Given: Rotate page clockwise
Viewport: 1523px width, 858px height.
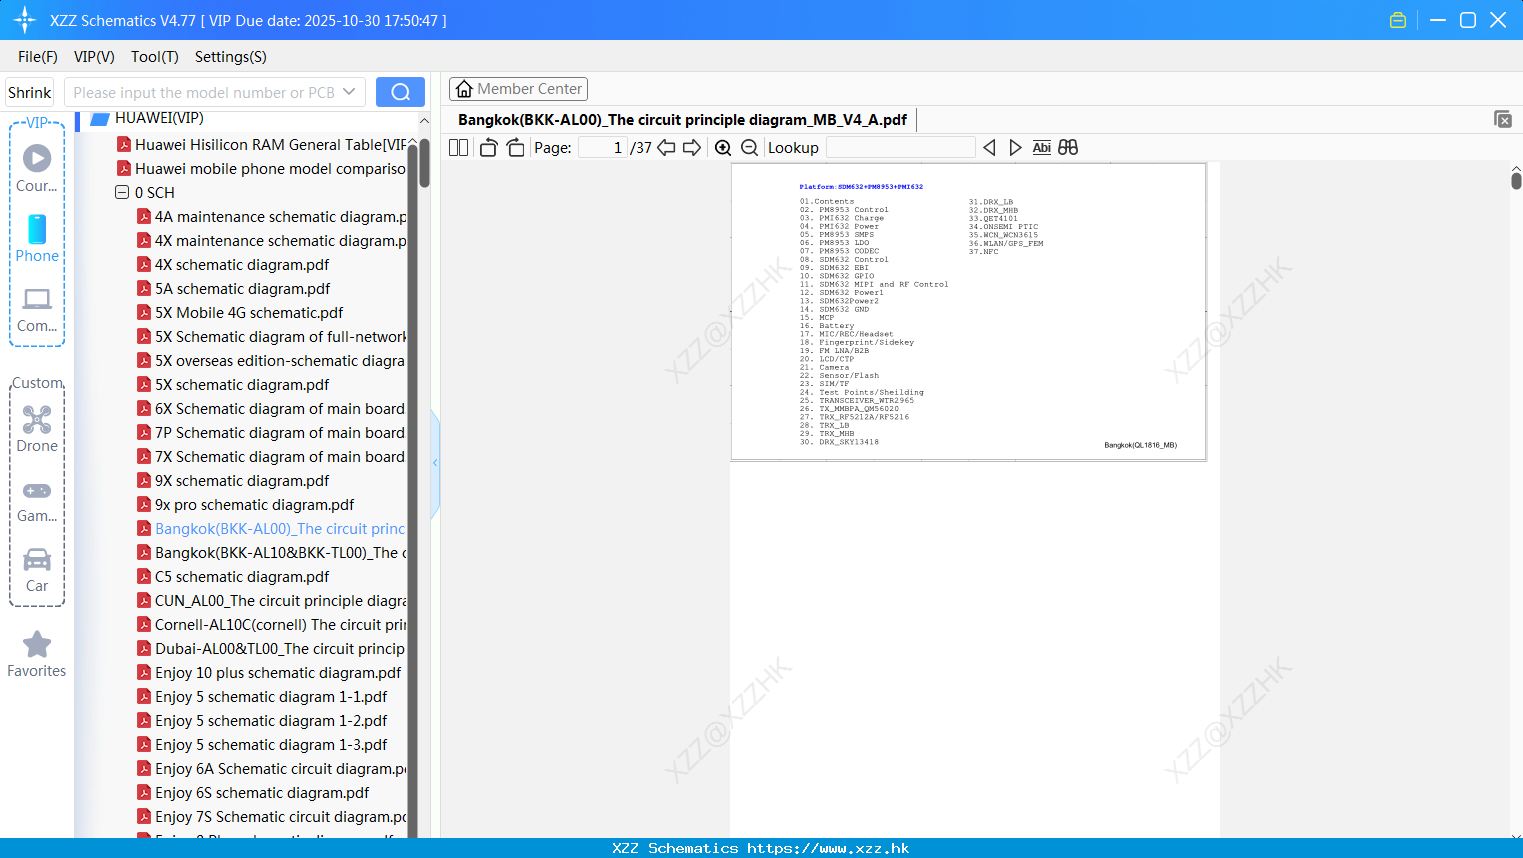Looking at the screenshot, I should [515, 148].
